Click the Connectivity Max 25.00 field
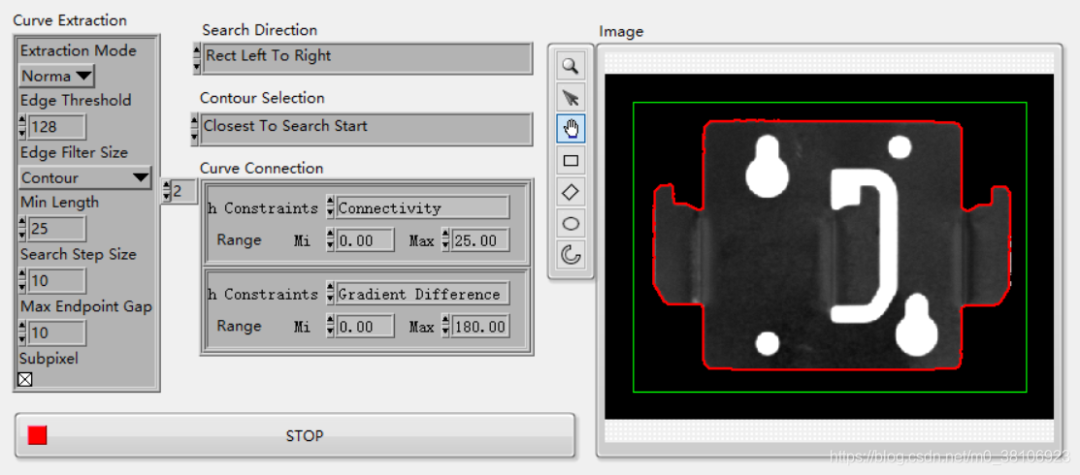Viewport: 1080px width, 475px height. click(x=480, y=240)
